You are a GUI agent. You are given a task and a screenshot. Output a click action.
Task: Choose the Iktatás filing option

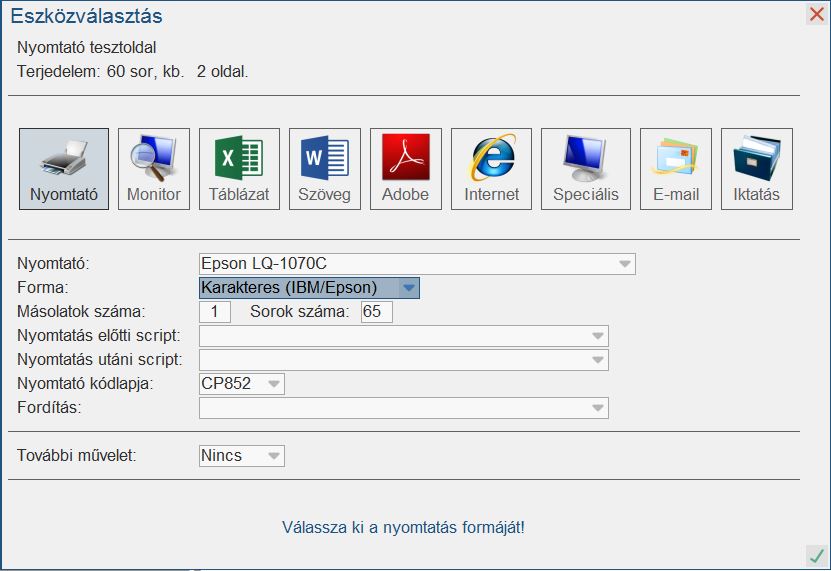[757, 169]
